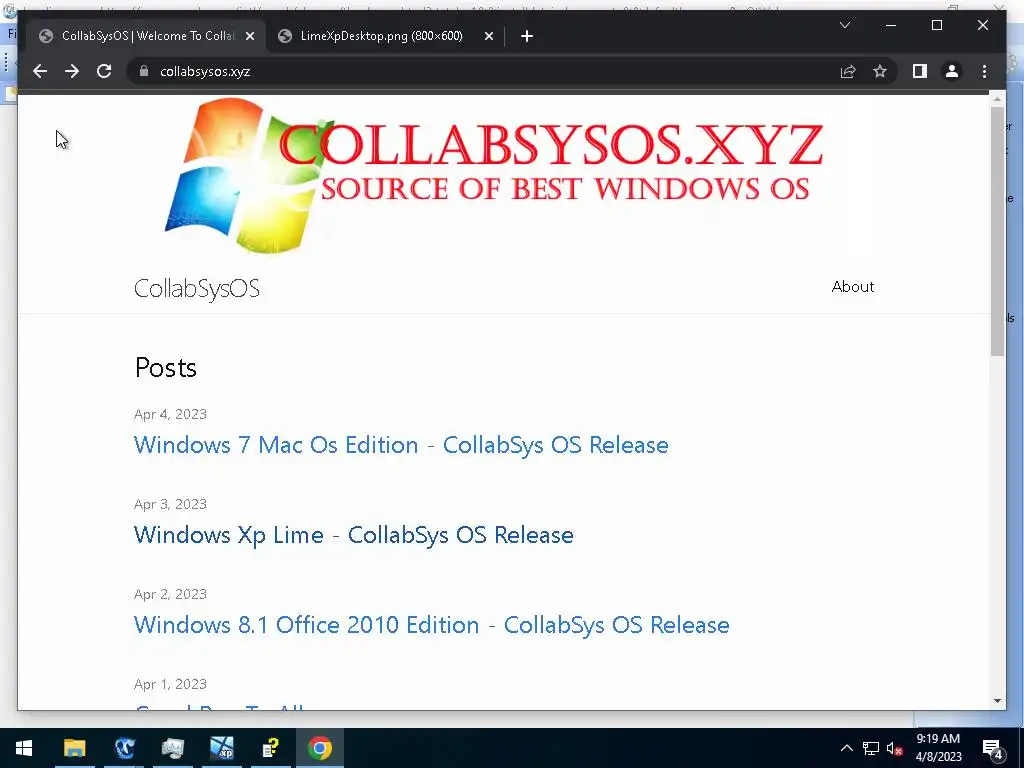Open a new browser tab
This screenshot has height=768, width=1024.
coord(527,36)
